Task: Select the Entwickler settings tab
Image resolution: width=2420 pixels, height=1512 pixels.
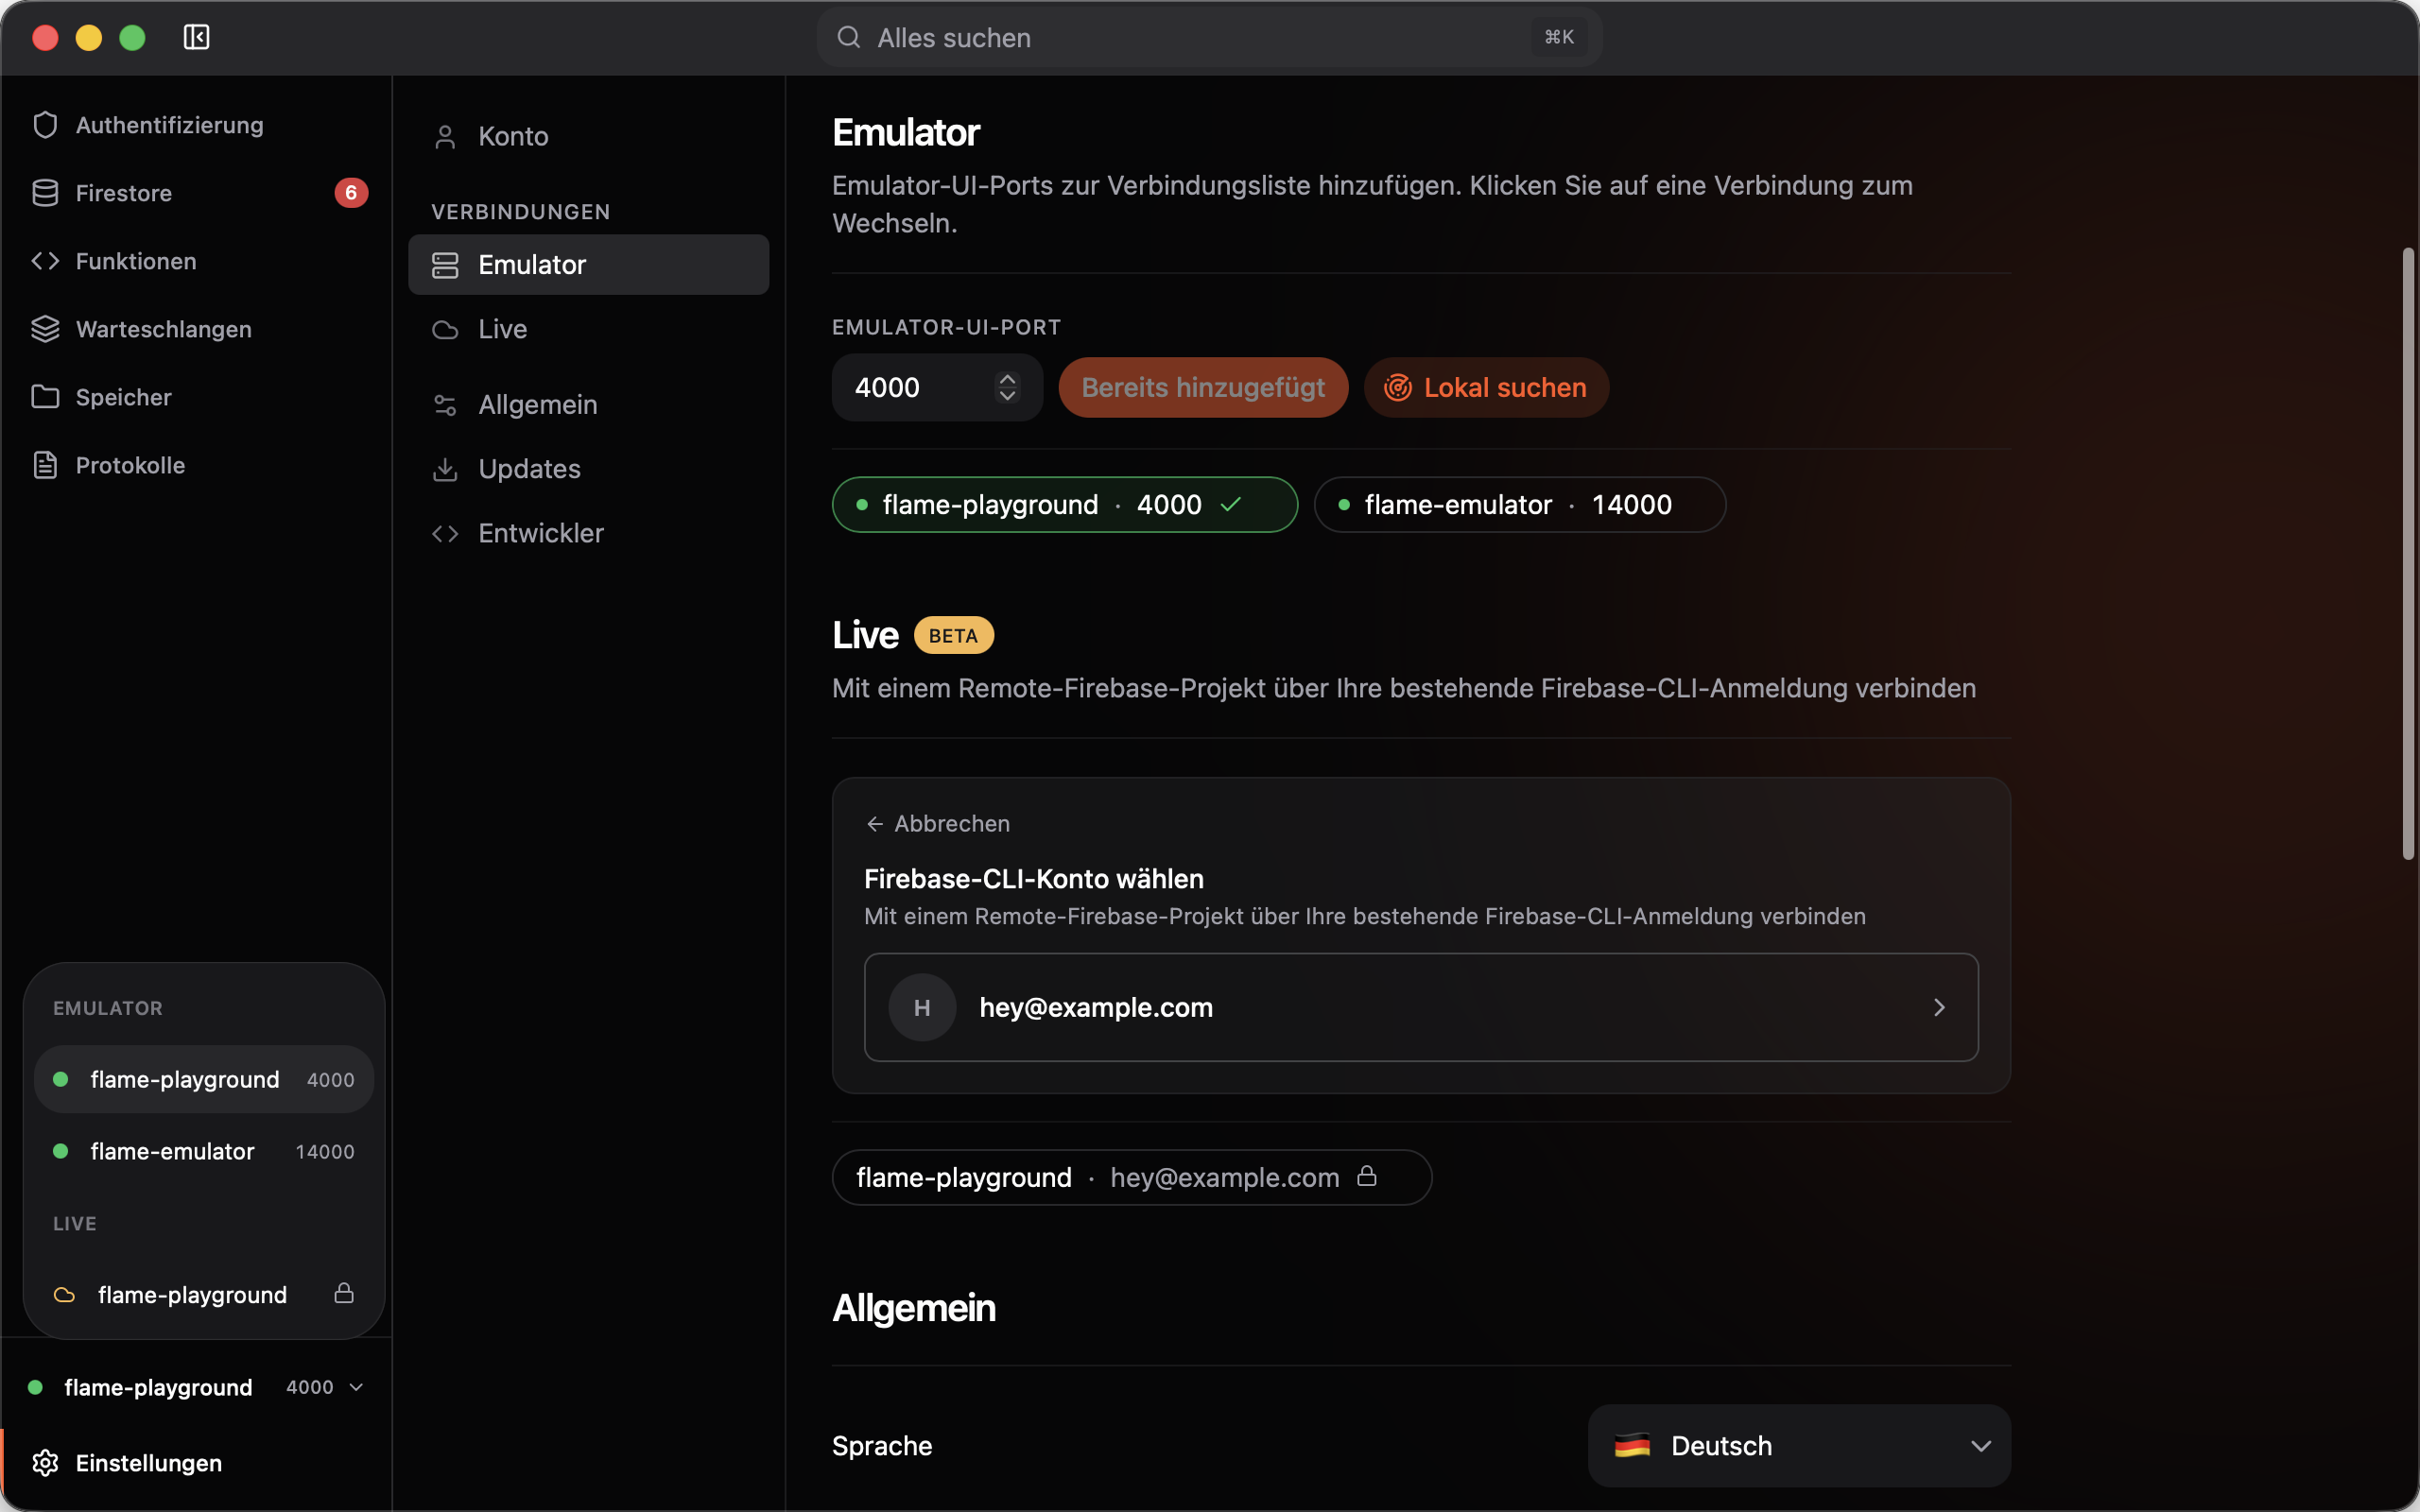Action: coord(588,534)
